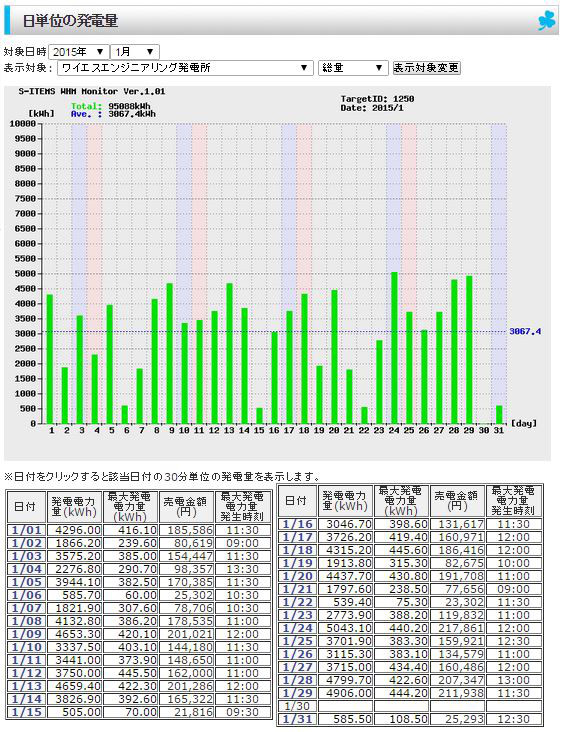Open the 1/29 date link
Image resolution: width=565 pixels, height=732 pixels.
[297, 693]
